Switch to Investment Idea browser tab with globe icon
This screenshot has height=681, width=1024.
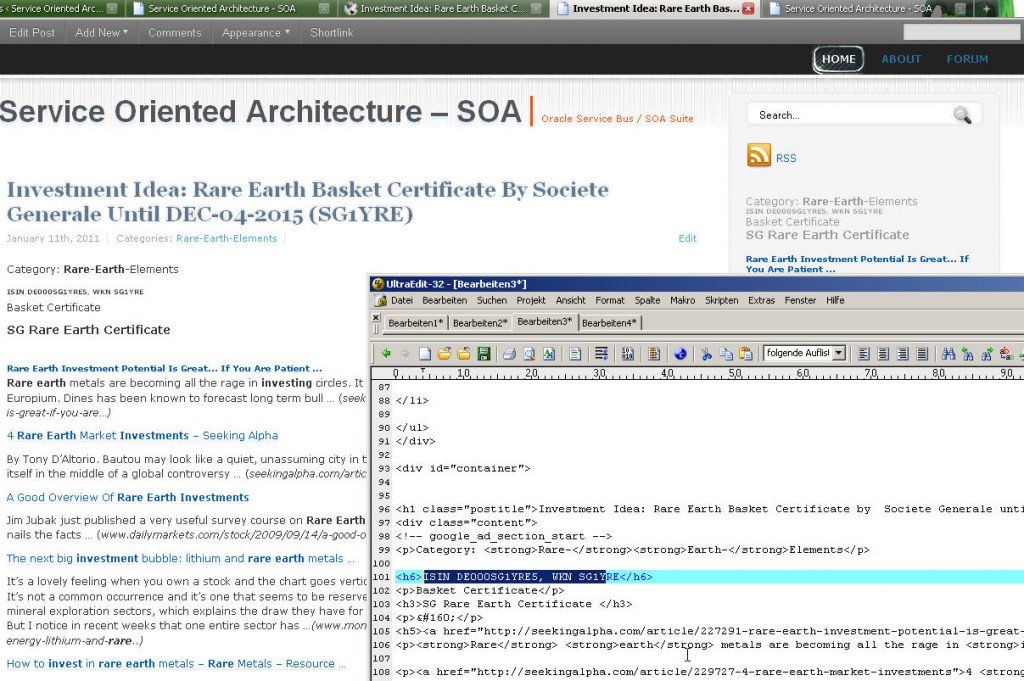[x=443, y=8]
